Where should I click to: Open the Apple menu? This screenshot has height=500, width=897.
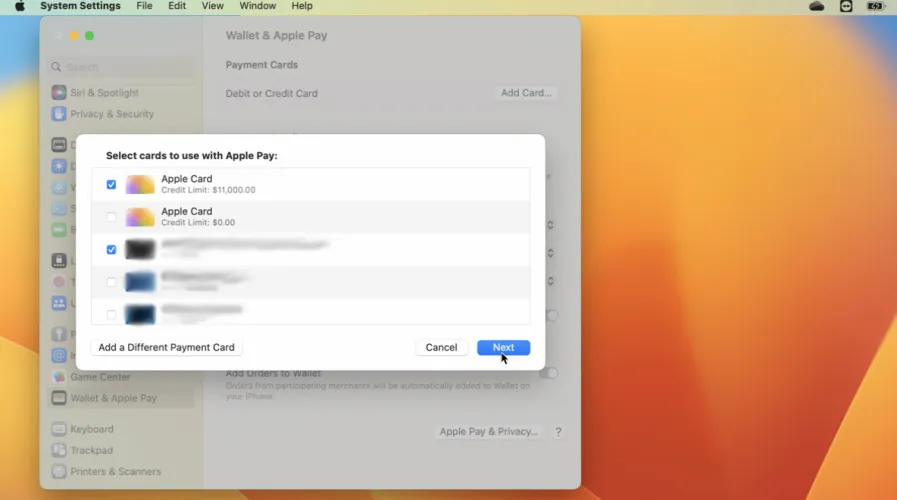(x=19, y=6)
